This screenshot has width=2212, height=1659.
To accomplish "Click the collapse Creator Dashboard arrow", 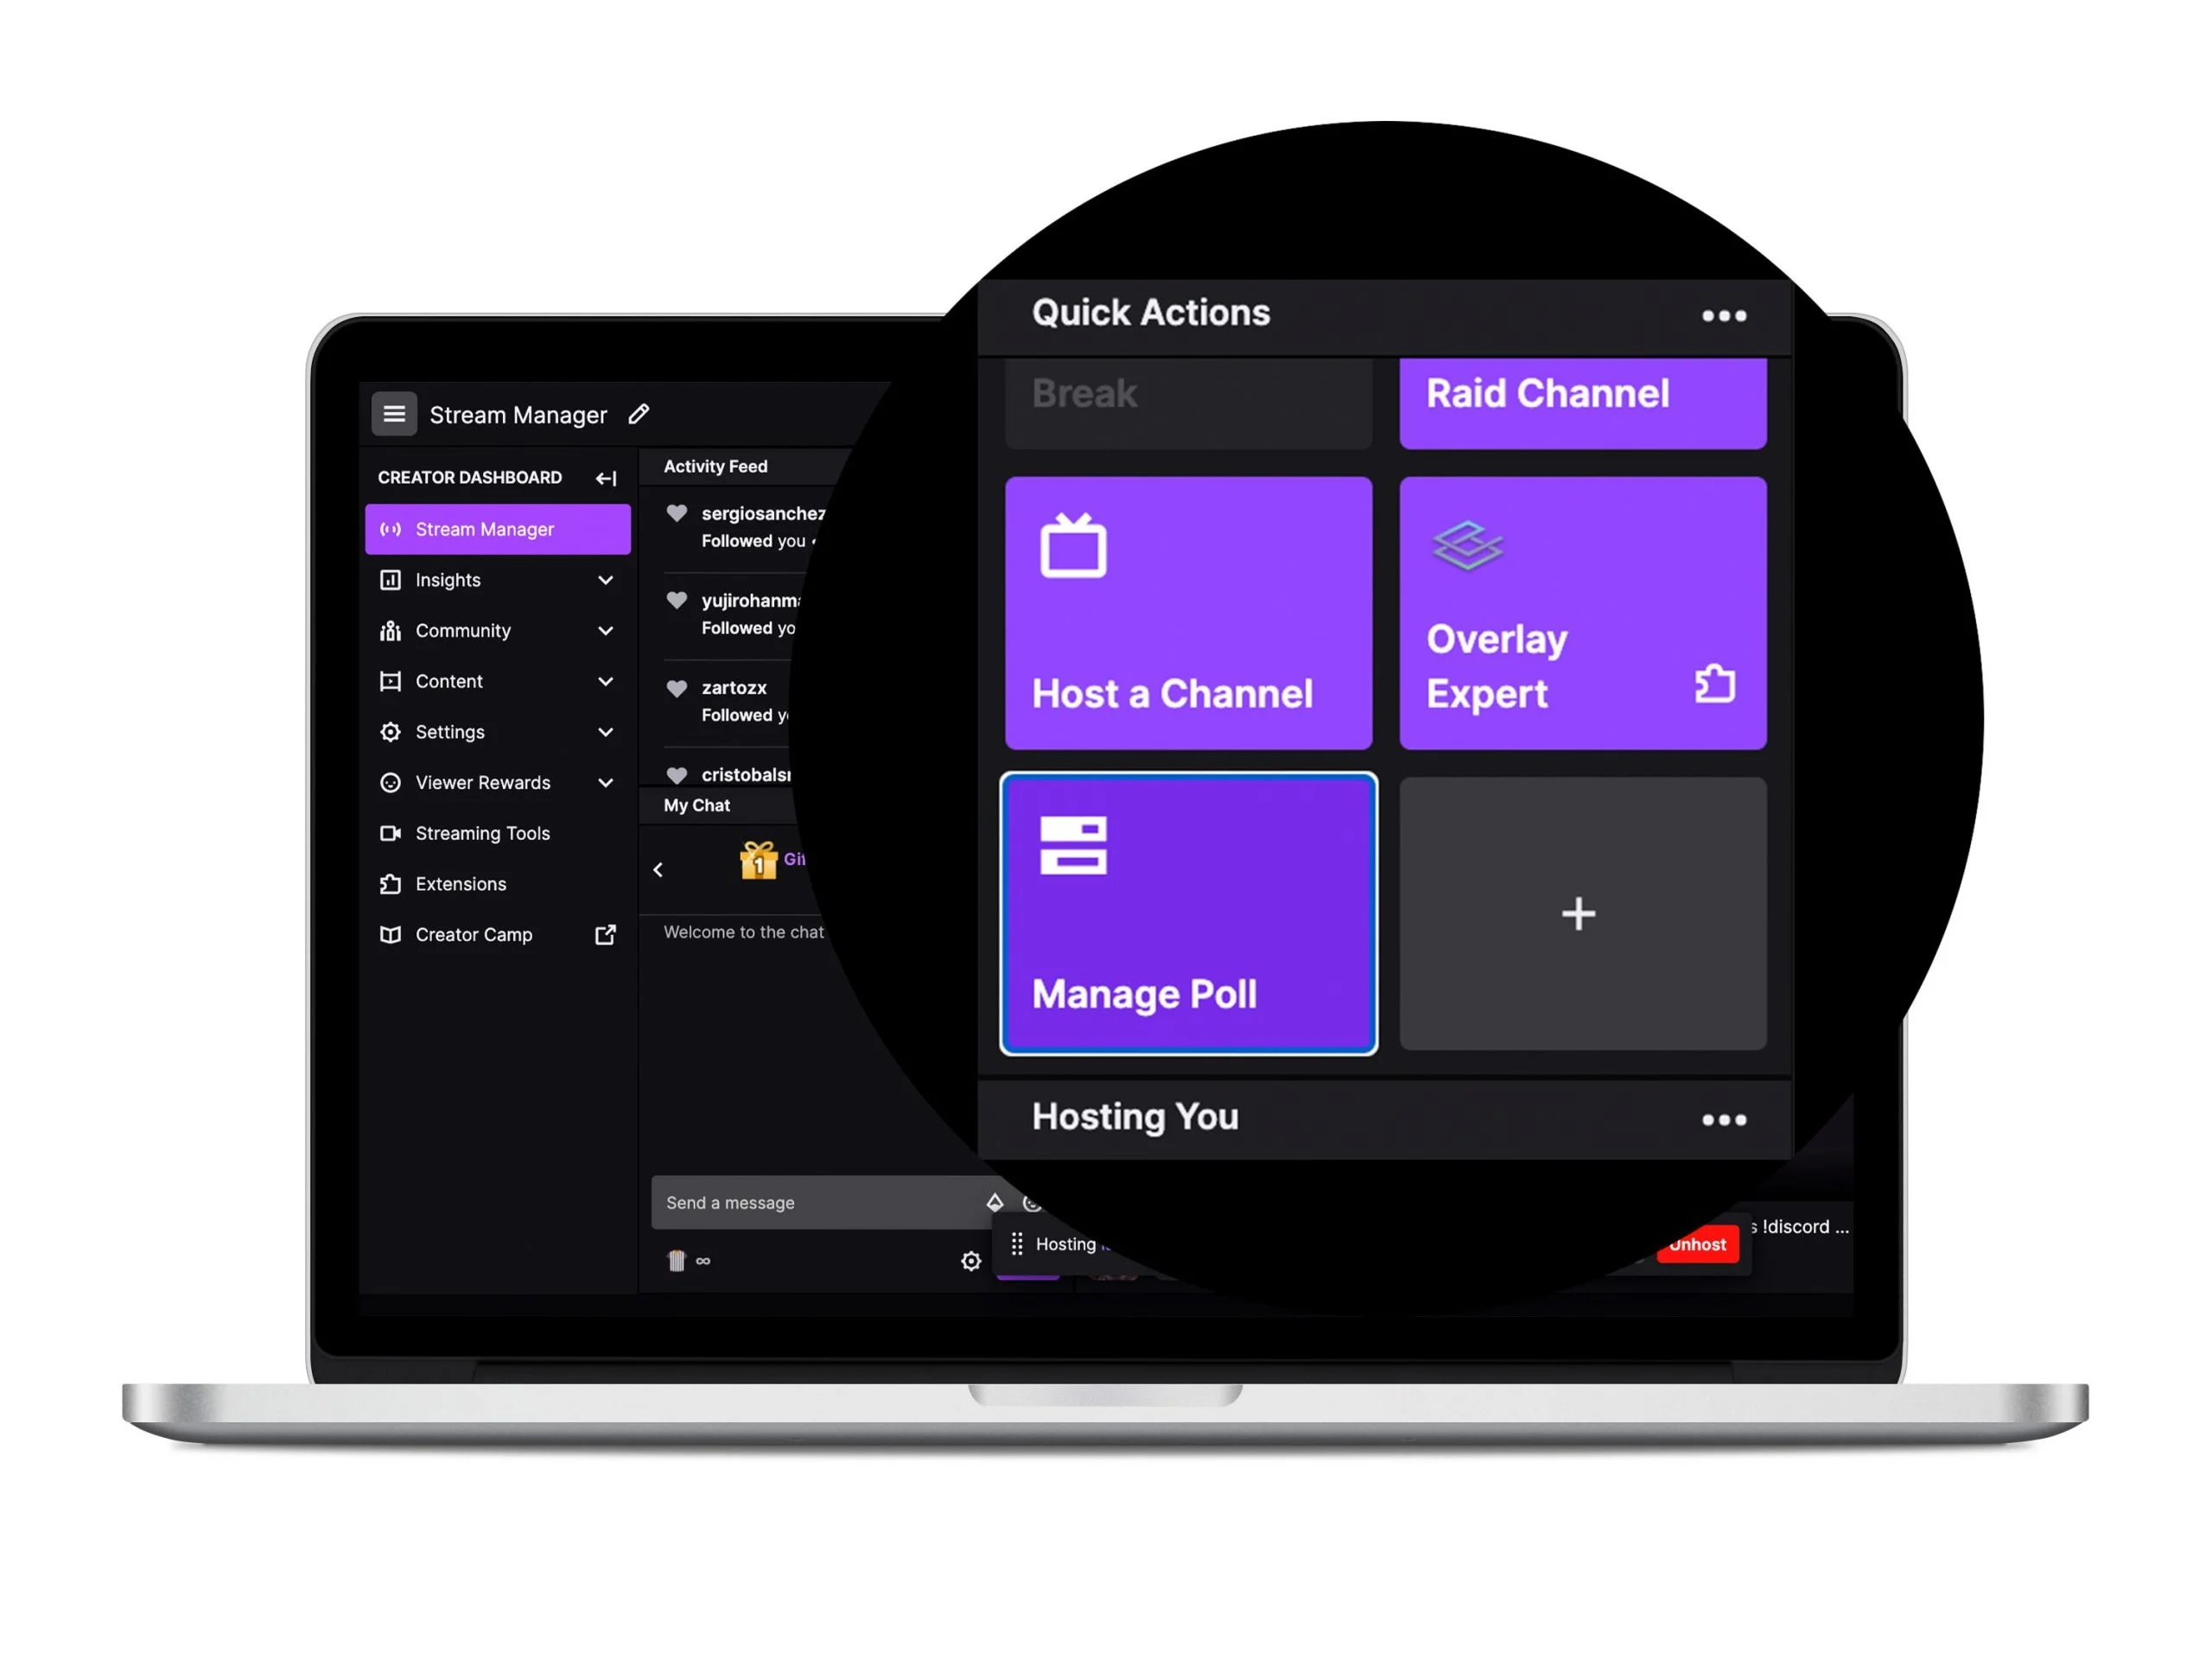I will point(606,478).
